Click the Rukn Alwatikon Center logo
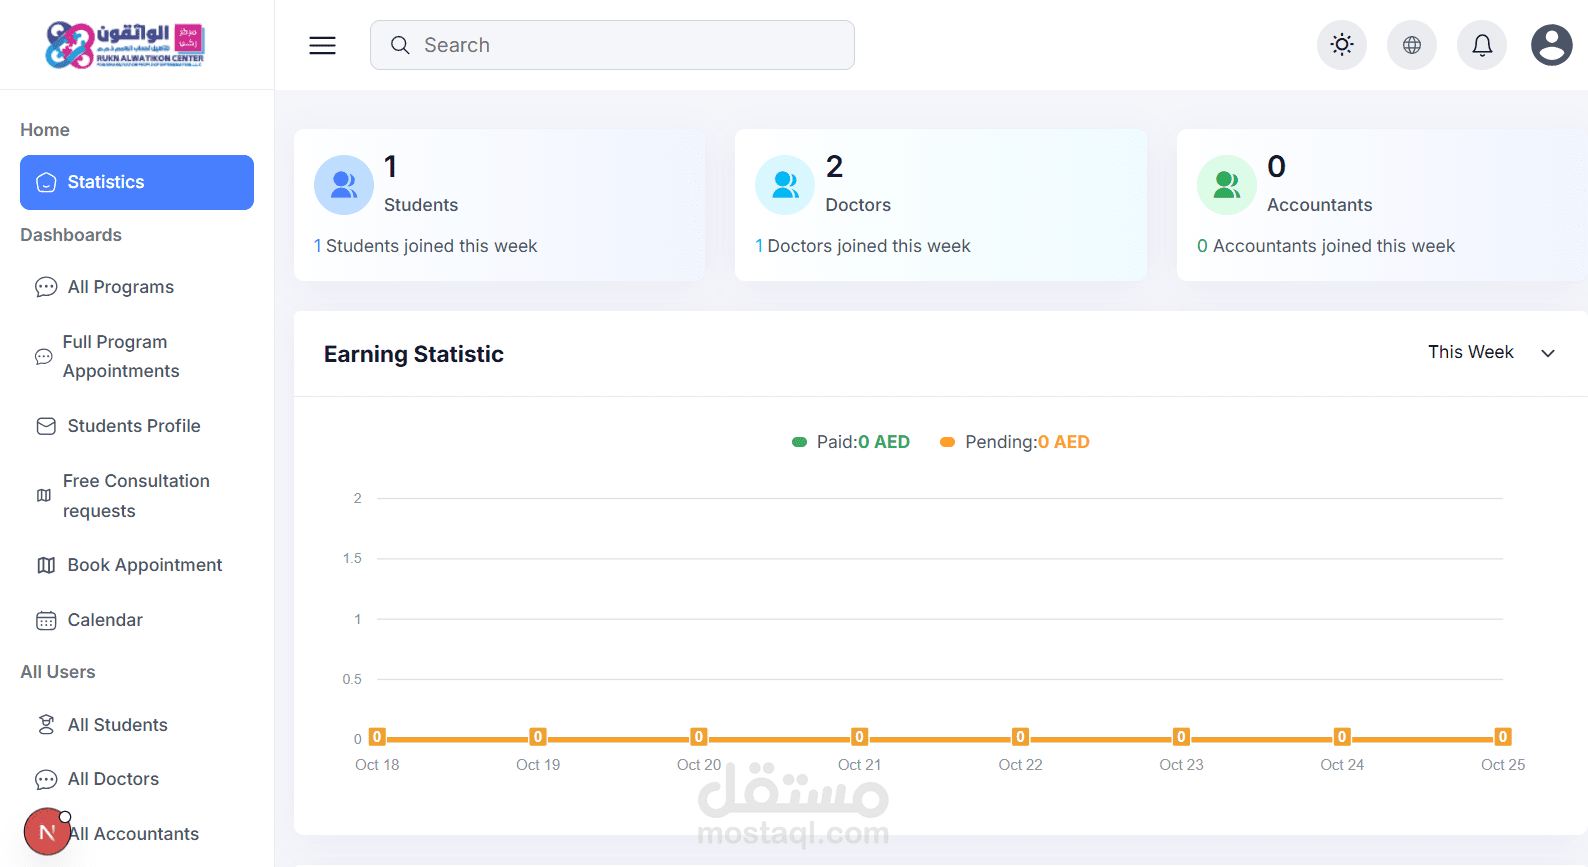This screenshot has width=1588, height=867. 125,45
